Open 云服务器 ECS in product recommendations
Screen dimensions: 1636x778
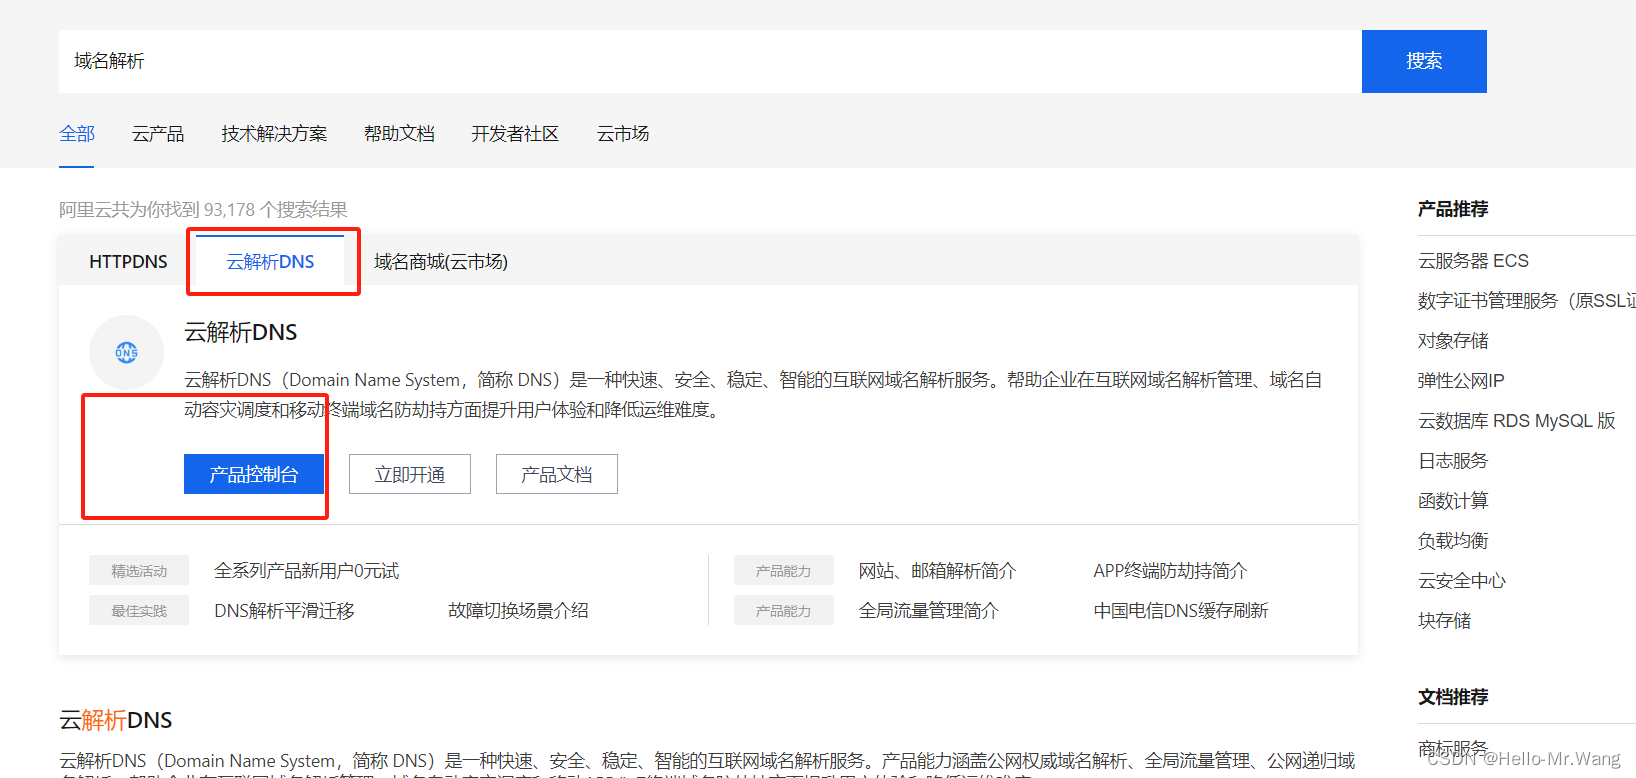(x=1473, y=261)
